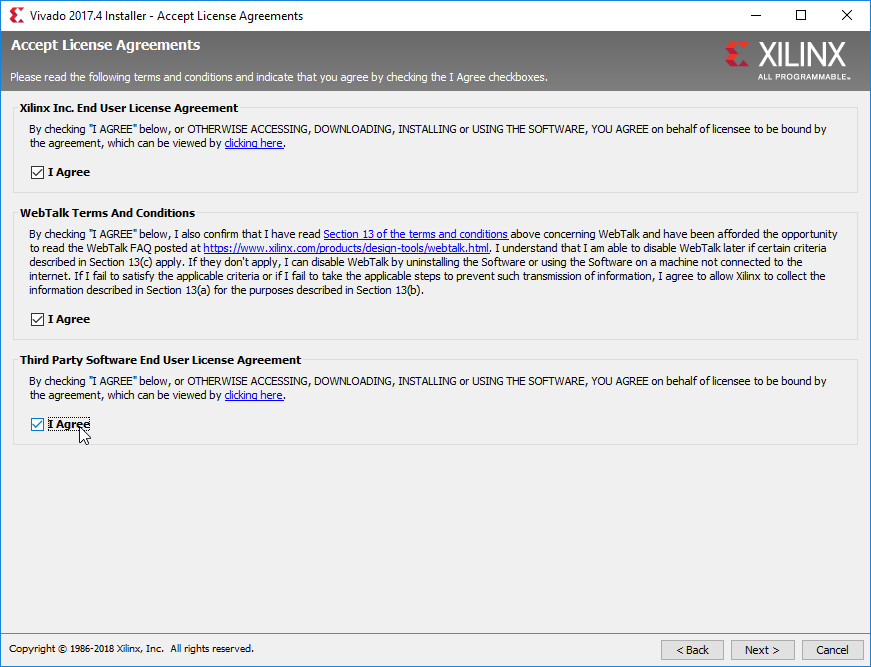Click the WebTalk Terms And Conditions heading
The image size is (871, 667).
(107, 213)
